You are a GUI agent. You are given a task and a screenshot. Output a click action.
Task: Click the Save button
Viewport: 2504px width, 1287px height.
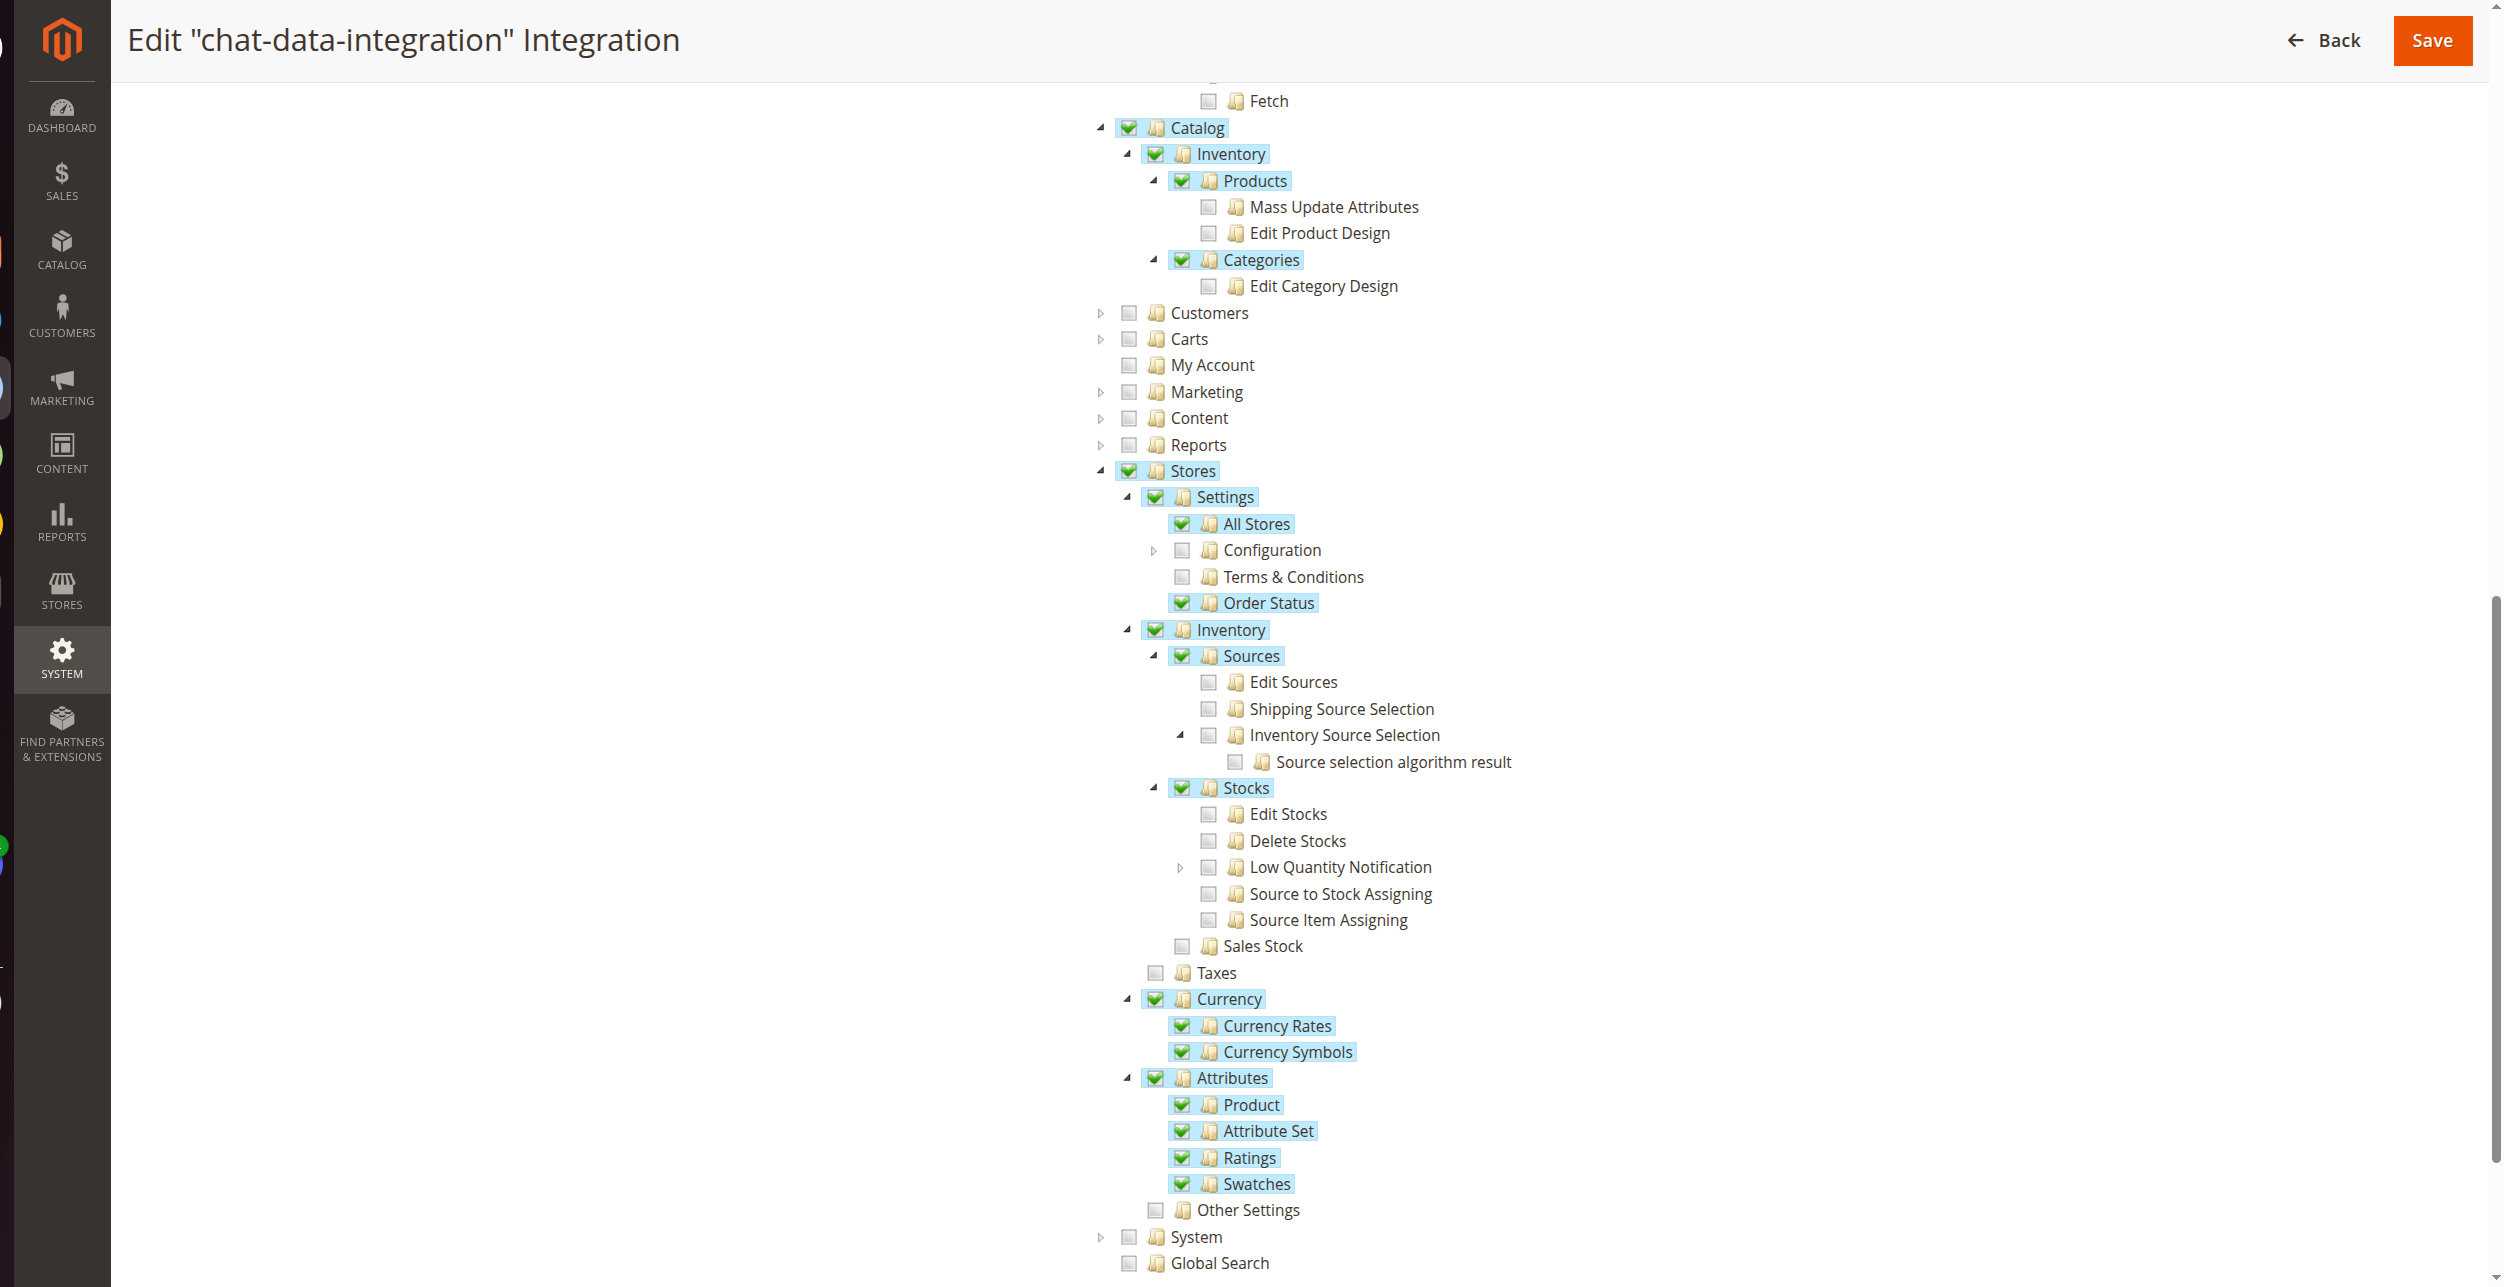pyautogui.click(x=2432, y=41)
